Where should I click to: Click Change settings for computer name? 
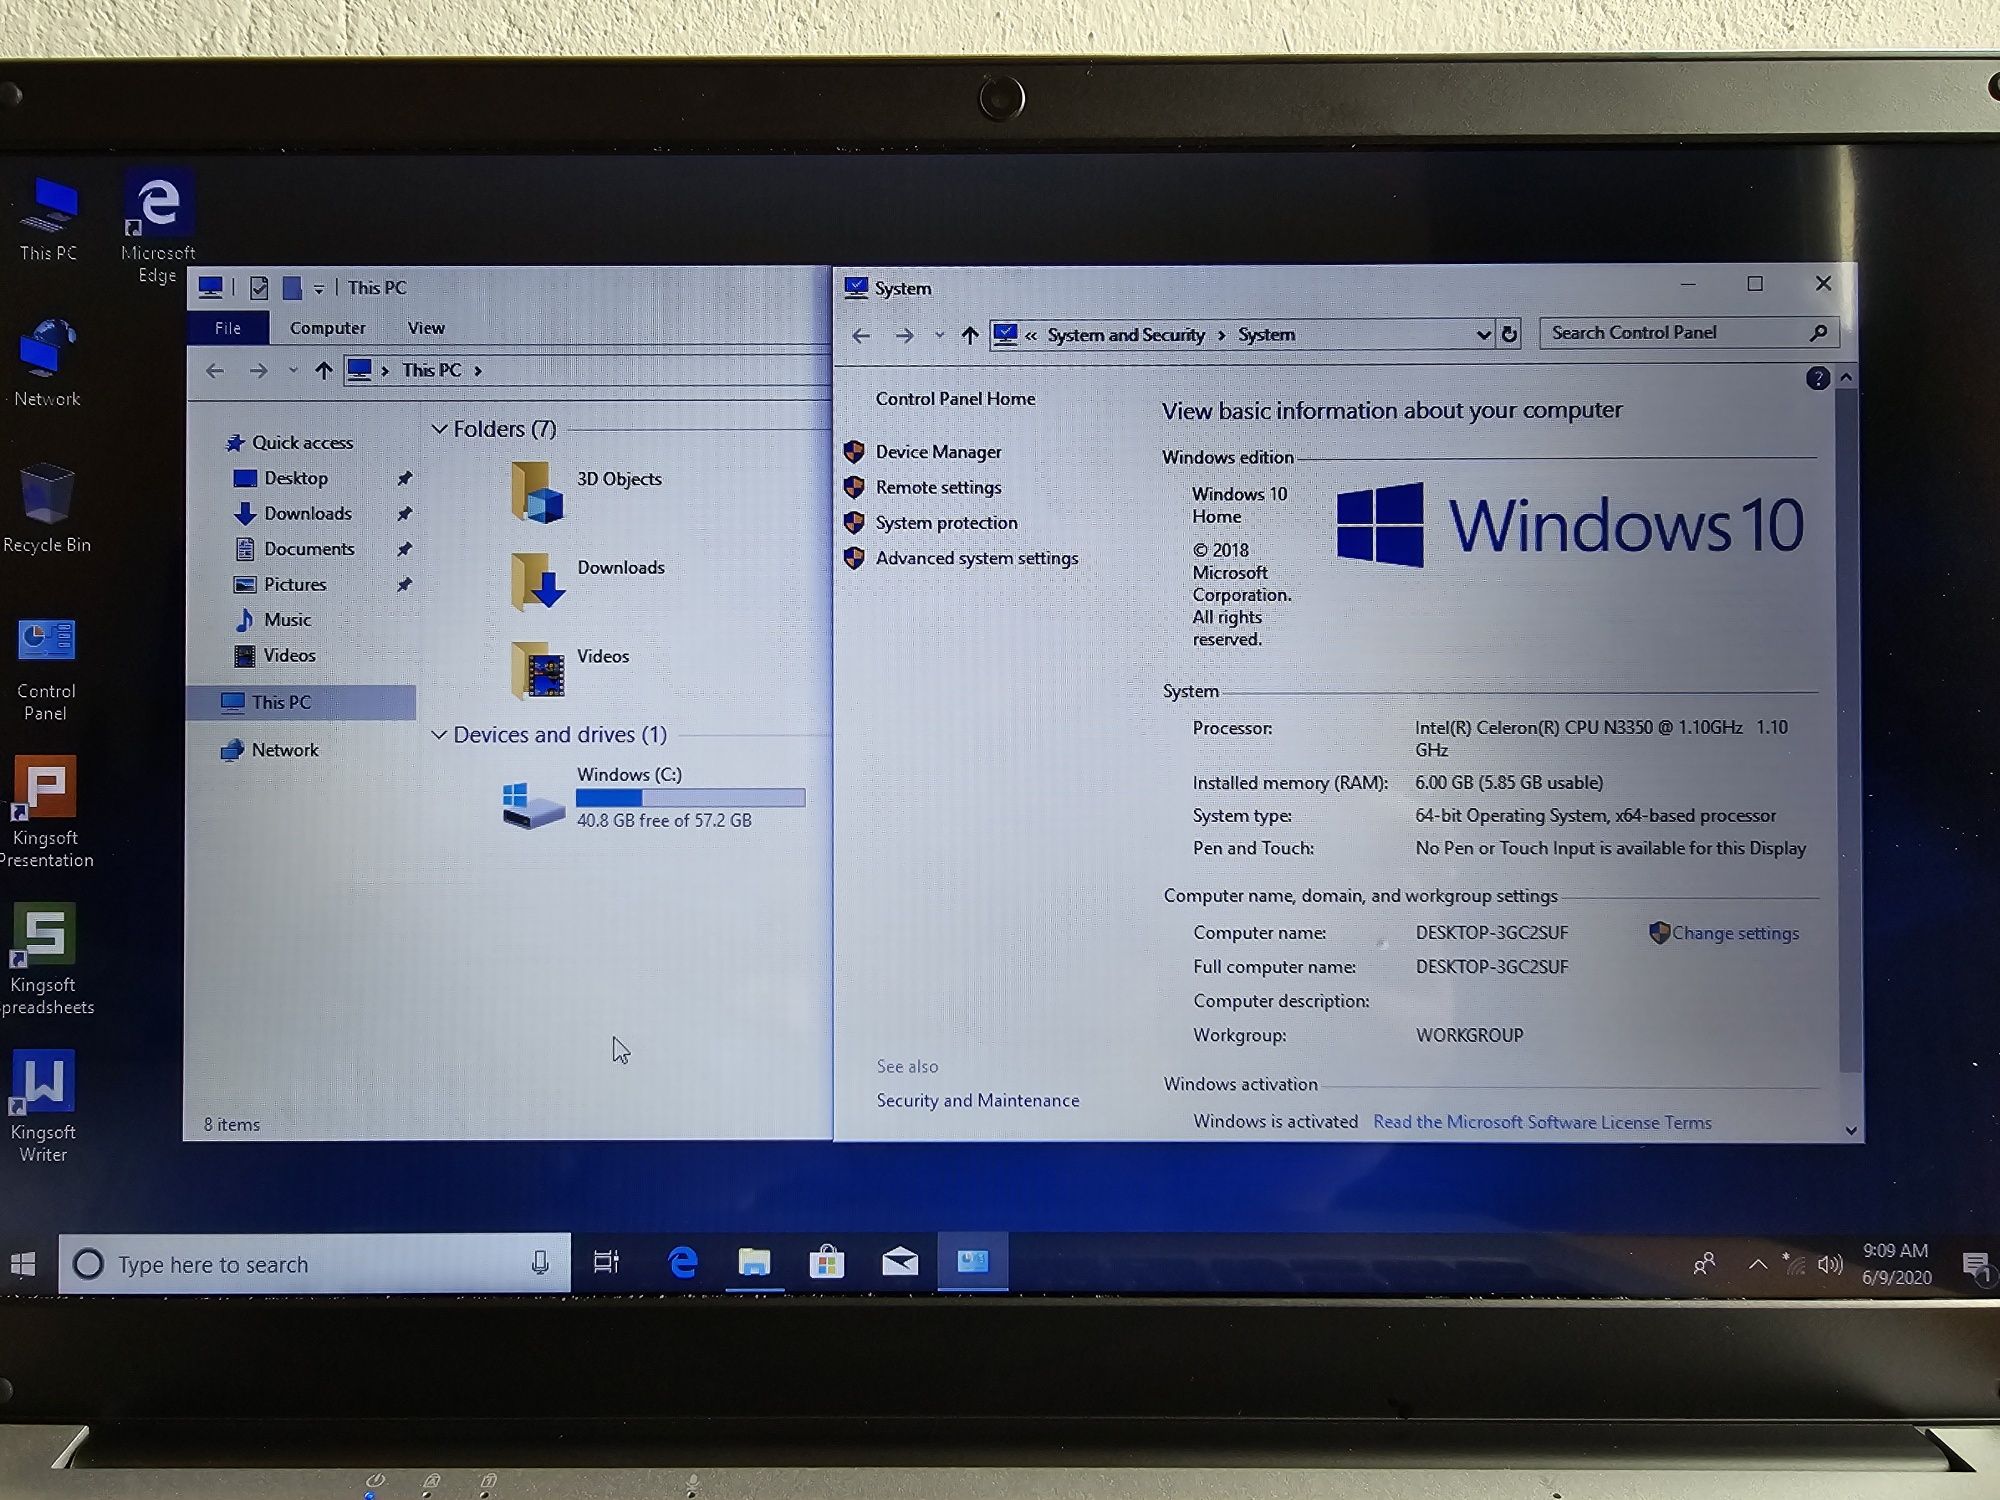pyautogui.click(x=1735, y=933)
